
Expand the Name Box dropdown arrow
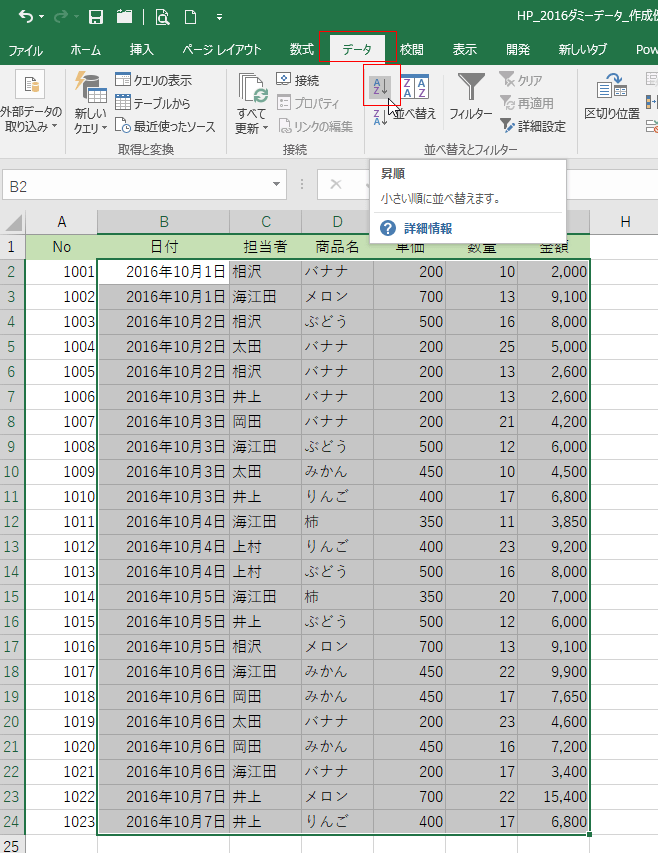[277, 185]
